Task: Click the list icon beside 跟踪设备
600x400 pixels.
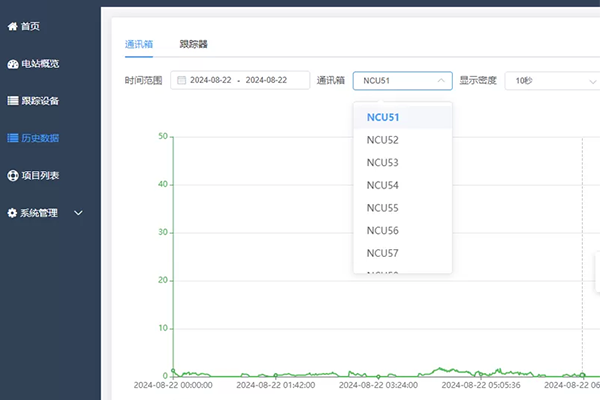Action: [12, 101]
